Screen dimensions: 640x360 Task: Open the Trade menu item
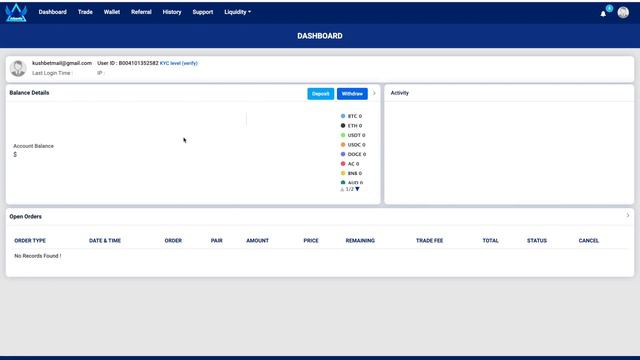[85, 12]
